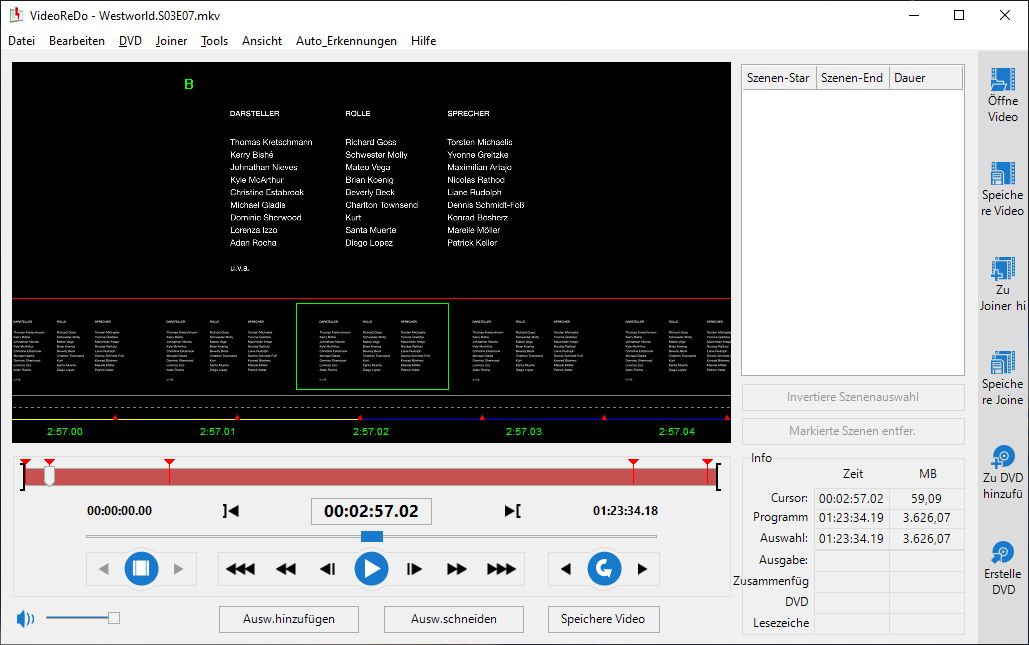Open the Ansicht menu
The image size is (1029, 645).
(262, 41)
